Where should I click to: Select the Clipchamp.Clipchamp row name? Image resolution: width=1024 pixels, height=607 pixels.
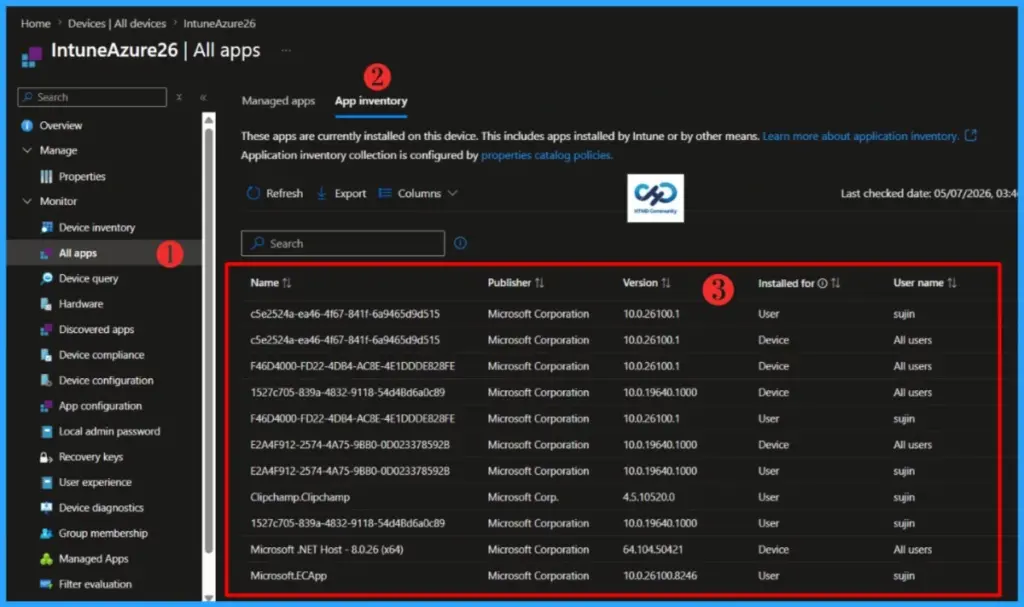coord(300,497)
